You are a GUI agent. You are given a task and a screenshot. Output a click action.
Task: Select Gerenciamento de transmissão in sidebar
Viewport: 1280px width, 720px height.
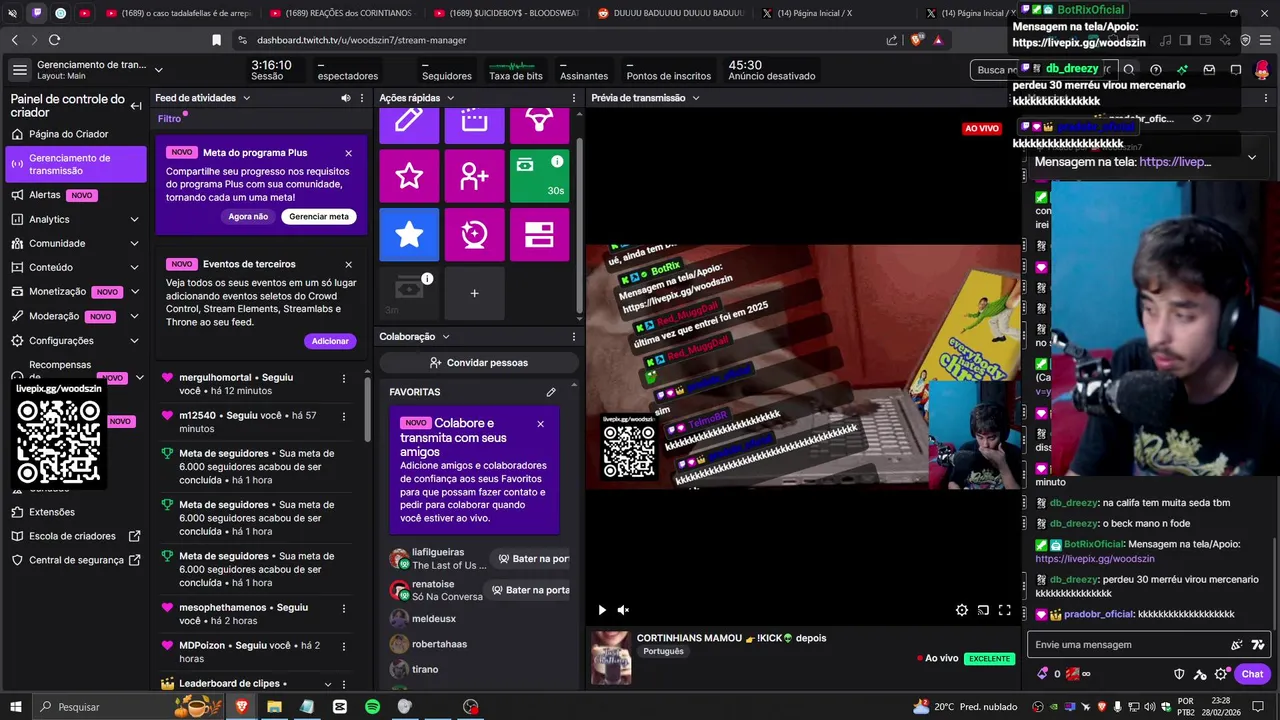click(x=77, y=164)
